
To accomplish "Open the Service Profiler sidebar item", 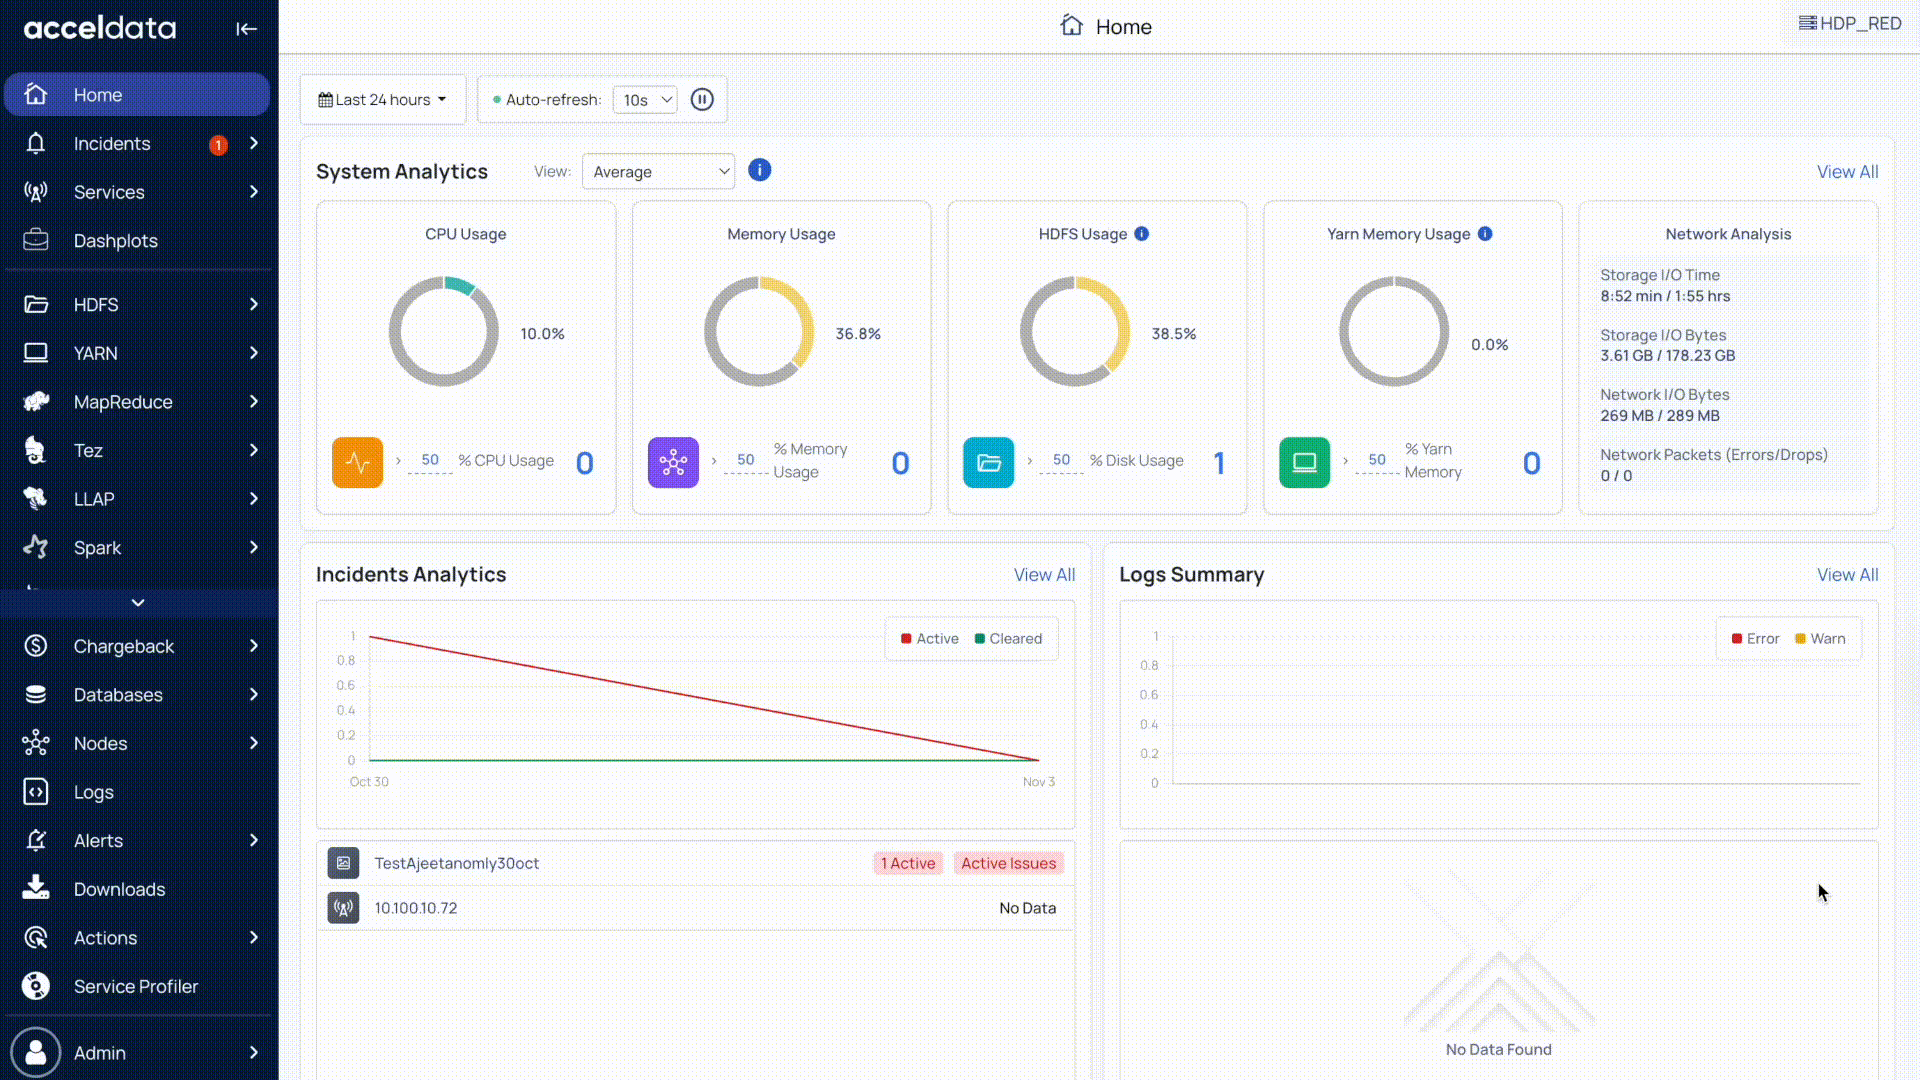I will click(x=135, y=986).
